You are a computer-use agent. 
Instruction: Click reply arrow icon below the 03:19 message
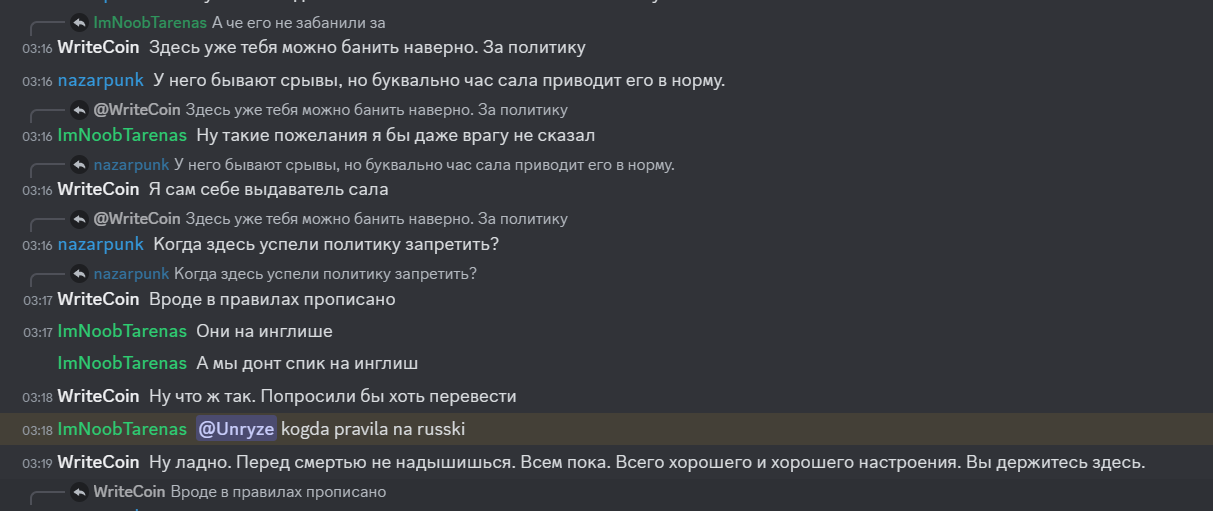tap(79, 492)
